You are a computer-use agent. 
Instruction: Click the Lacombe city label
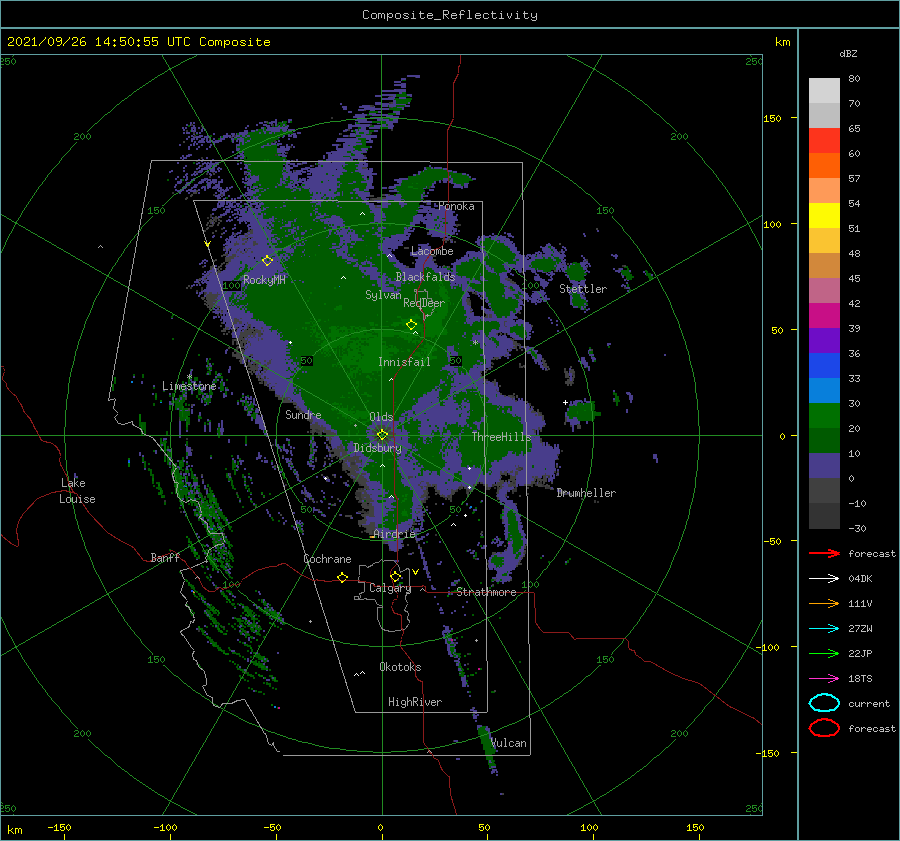[432, 251]
